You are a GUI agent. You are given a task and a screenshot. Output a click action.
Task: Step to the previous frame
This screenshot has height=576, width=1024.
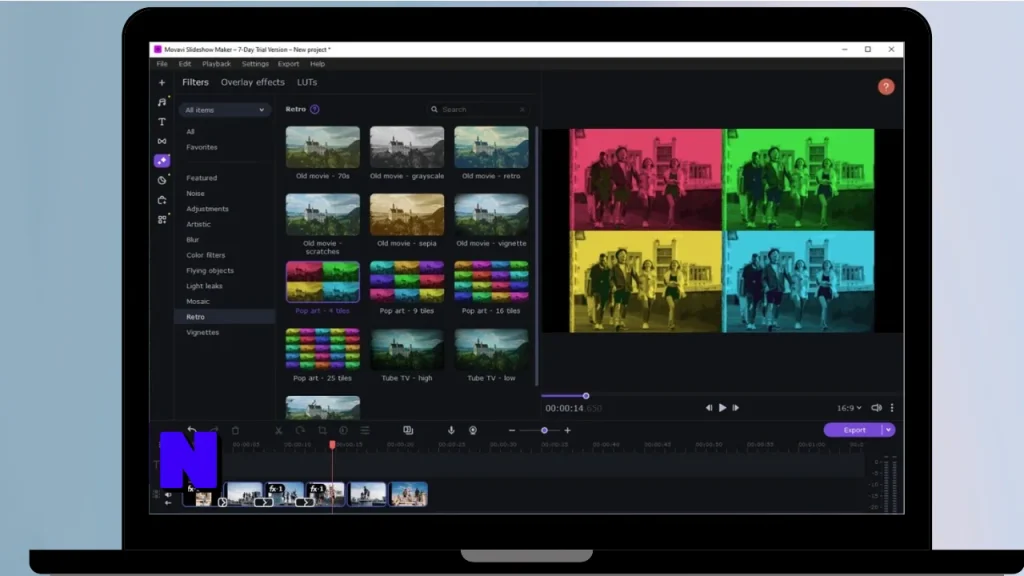click(709, 408)
